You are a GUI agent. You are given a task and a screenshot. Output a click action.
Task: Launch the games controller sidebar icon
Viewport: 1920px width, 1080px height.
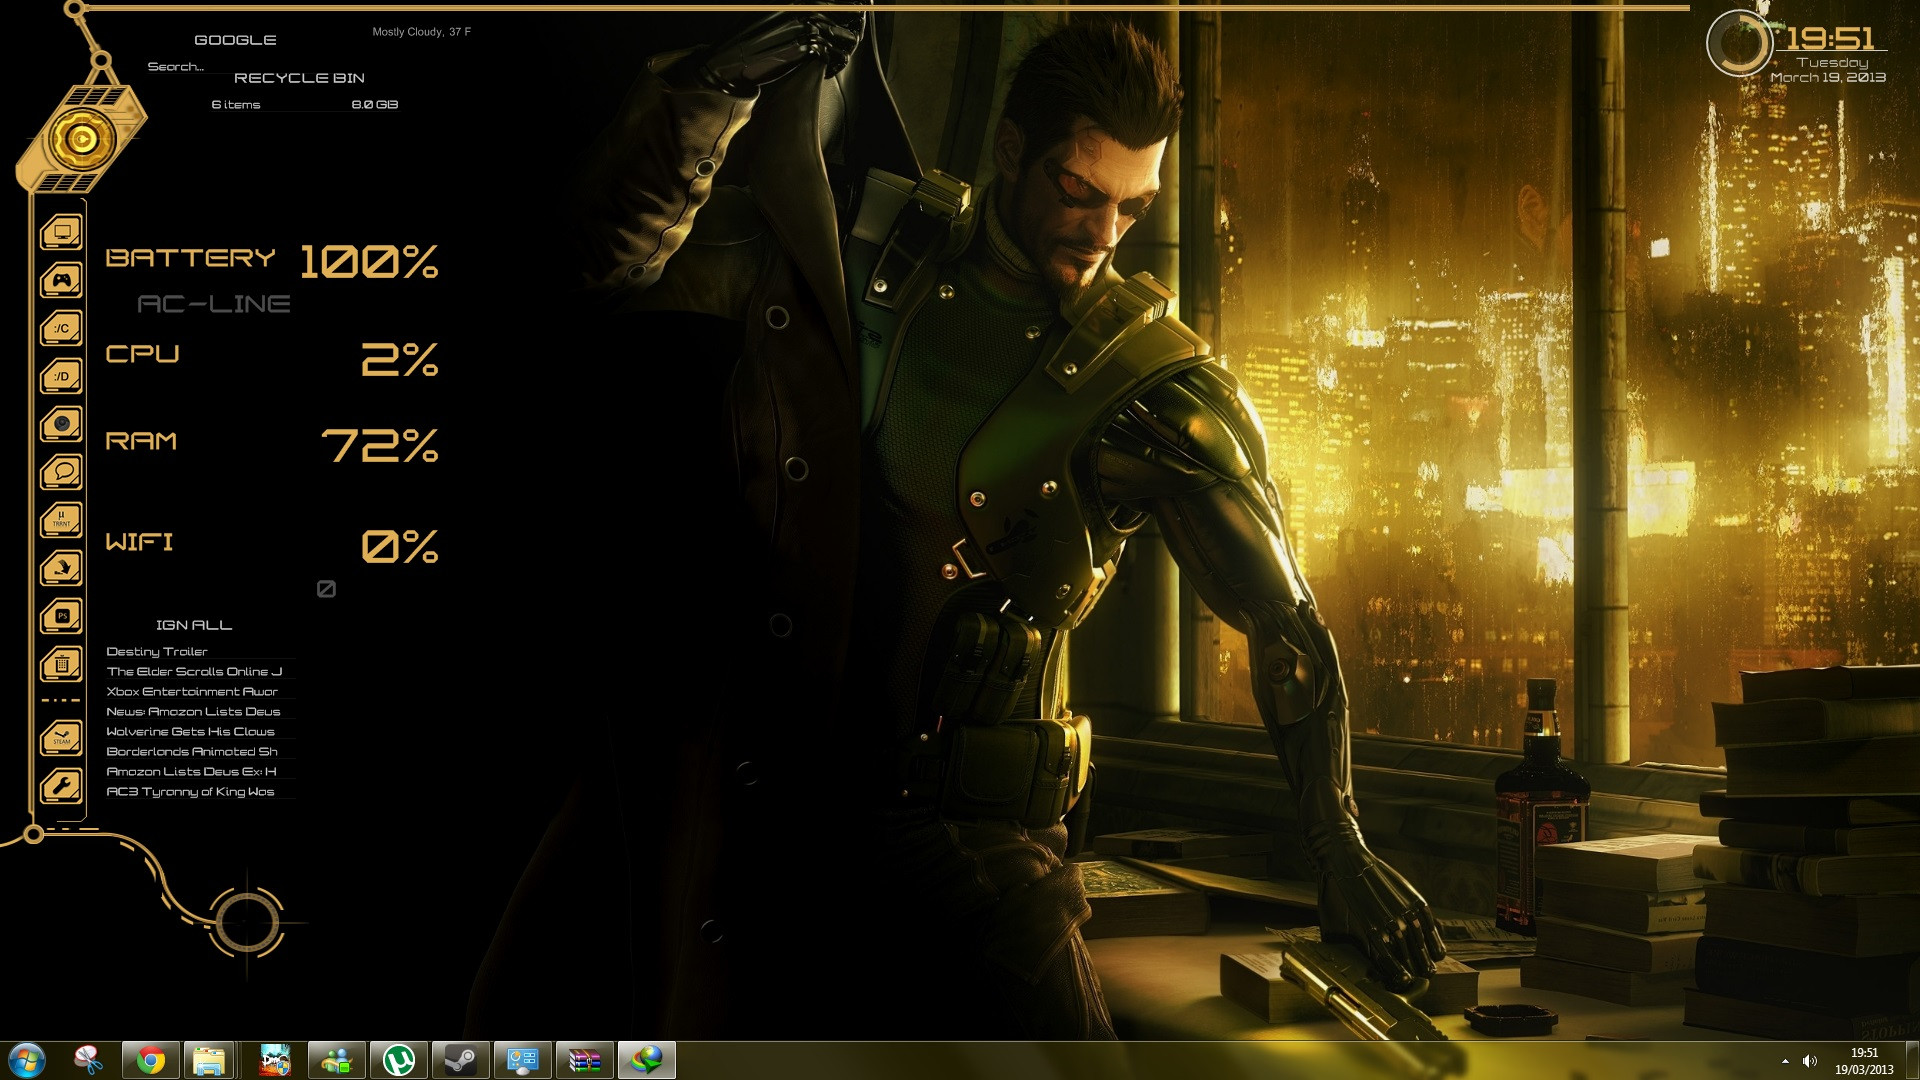(x=62, y=280)
